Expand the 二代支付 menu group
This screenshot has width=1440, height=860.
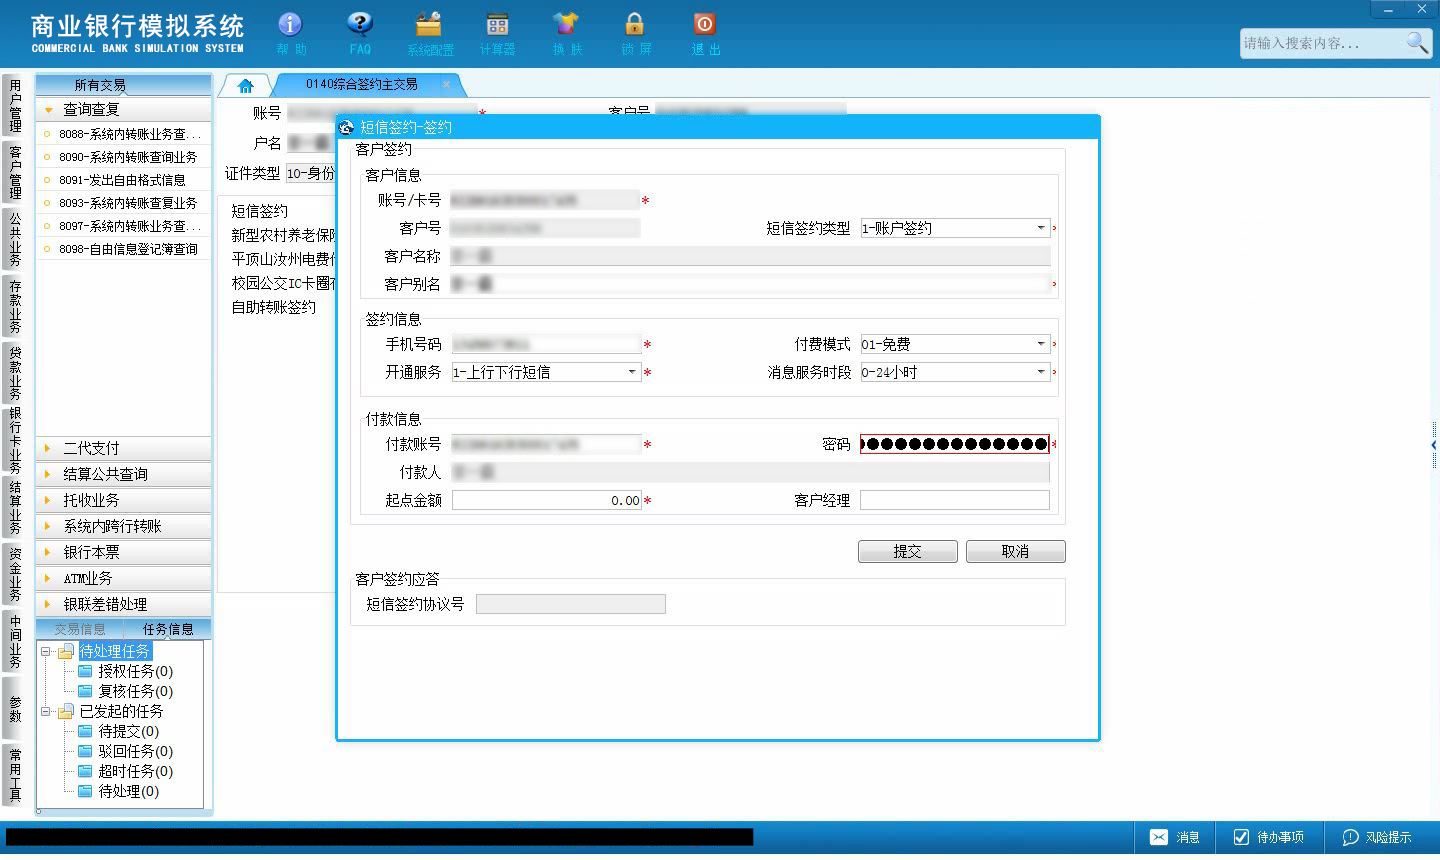point(124,448)
